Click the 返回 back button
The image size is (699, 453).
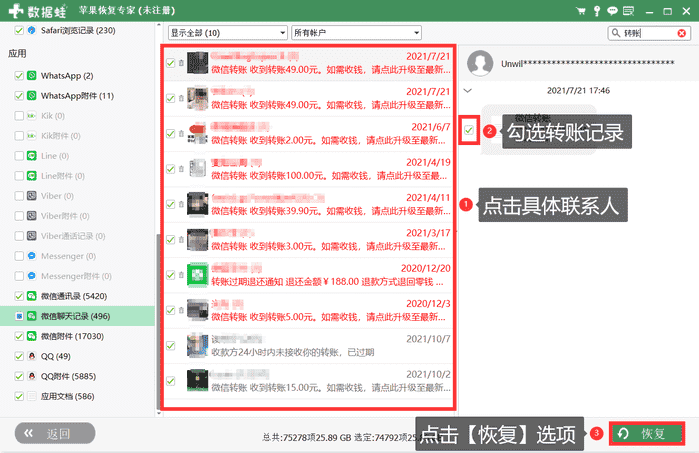pyautogui.click(x=55, y=433)
